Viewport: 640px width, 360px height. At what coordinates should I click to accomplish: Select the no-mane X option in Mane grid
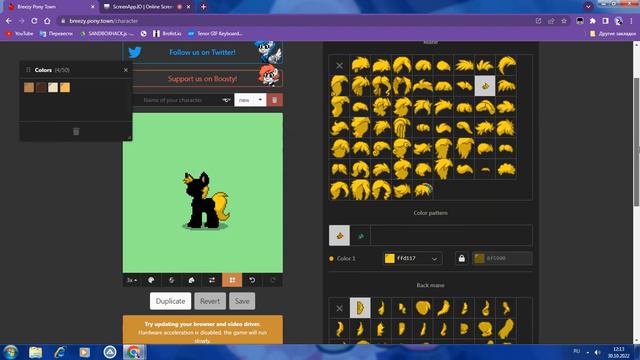[339, 65]
